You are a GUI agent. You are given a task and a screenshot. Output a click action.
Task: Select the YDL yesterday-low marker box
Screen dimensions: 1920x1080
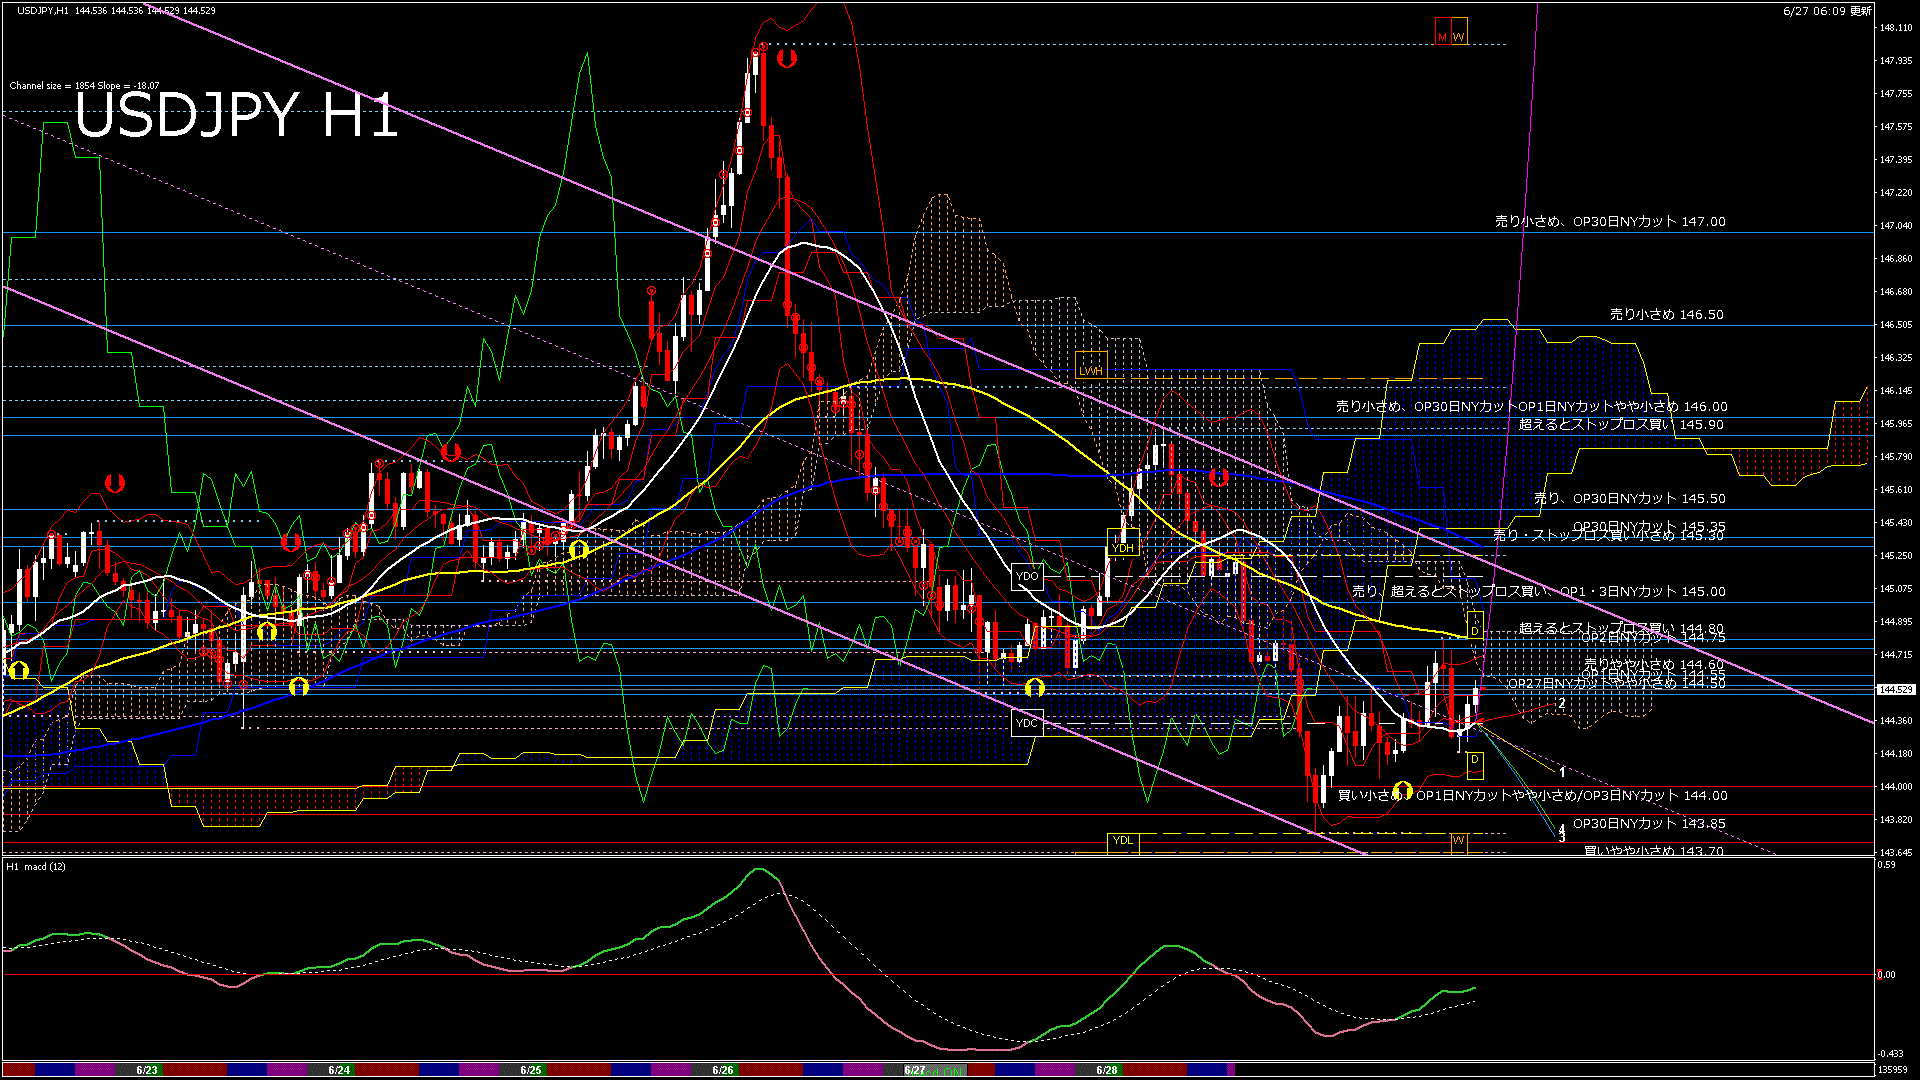pyautogui.click(x=1123, y=841)
